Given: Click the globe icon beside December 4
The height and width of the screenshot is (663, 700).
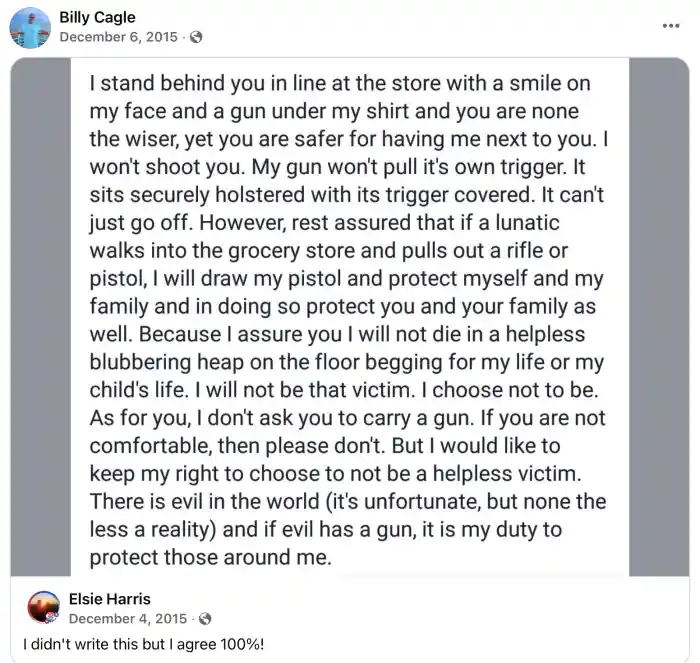Looking at the screenshot, I should pos(204,619).
